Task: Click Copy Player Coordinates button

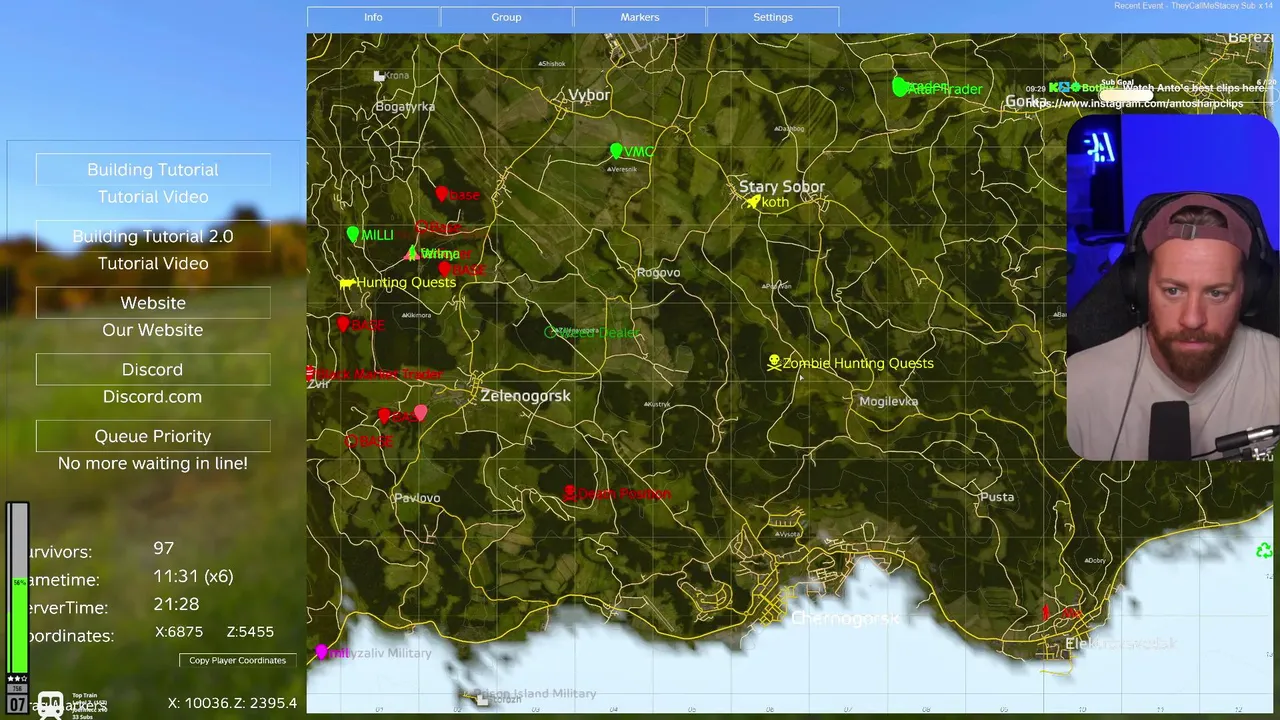Action: point(238,660)
